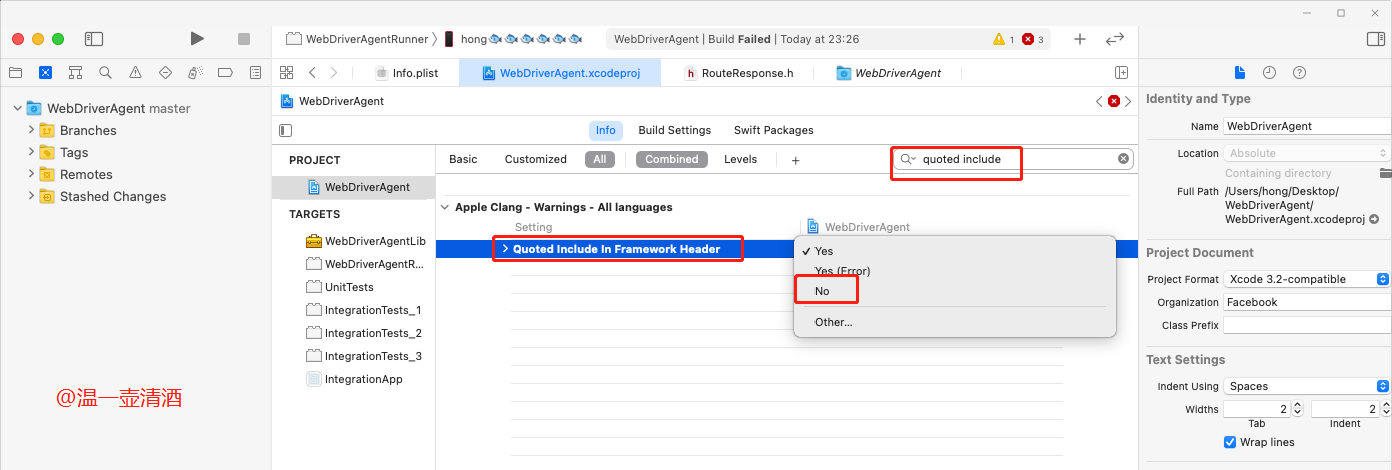Hide the project and targets list

pos(286,130)
